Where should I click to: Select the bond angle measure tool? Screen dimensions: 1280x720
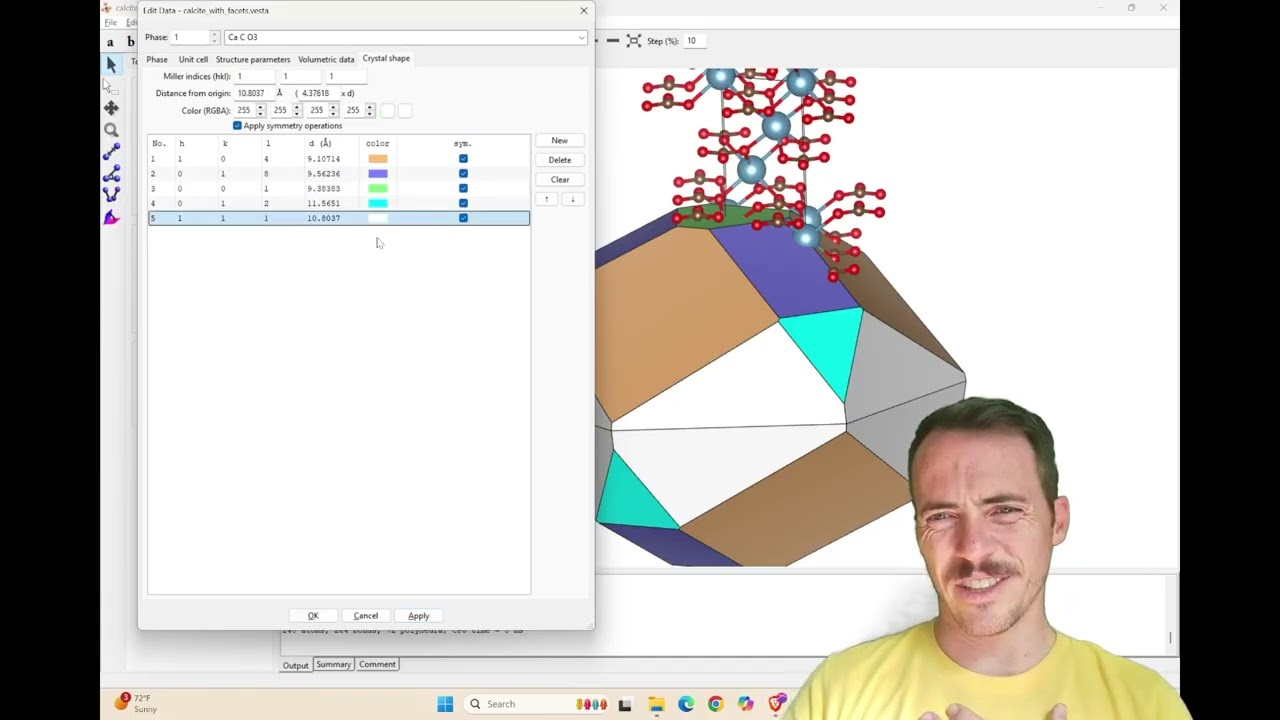pos(111,174)
